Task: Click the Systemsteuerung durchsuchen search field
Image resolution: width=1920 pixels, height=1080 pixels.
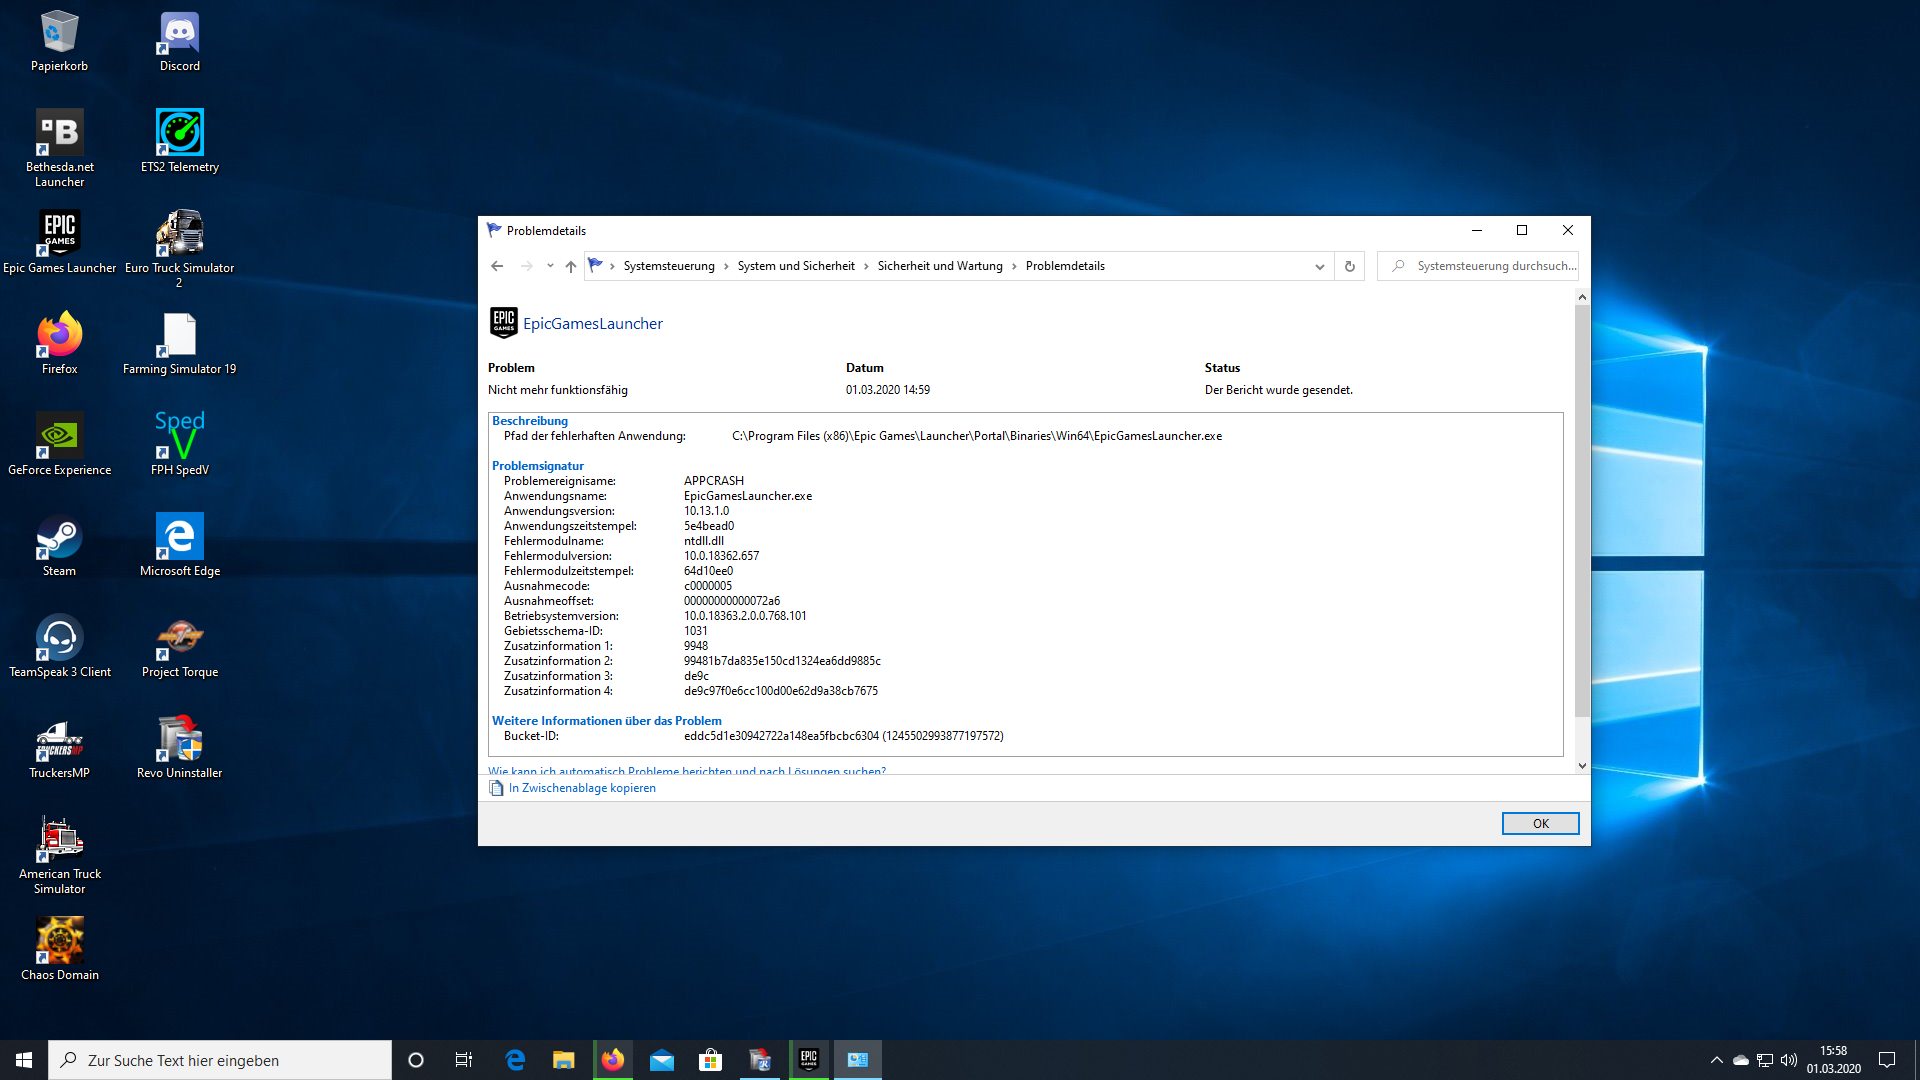Action: tap(1478, 266)
